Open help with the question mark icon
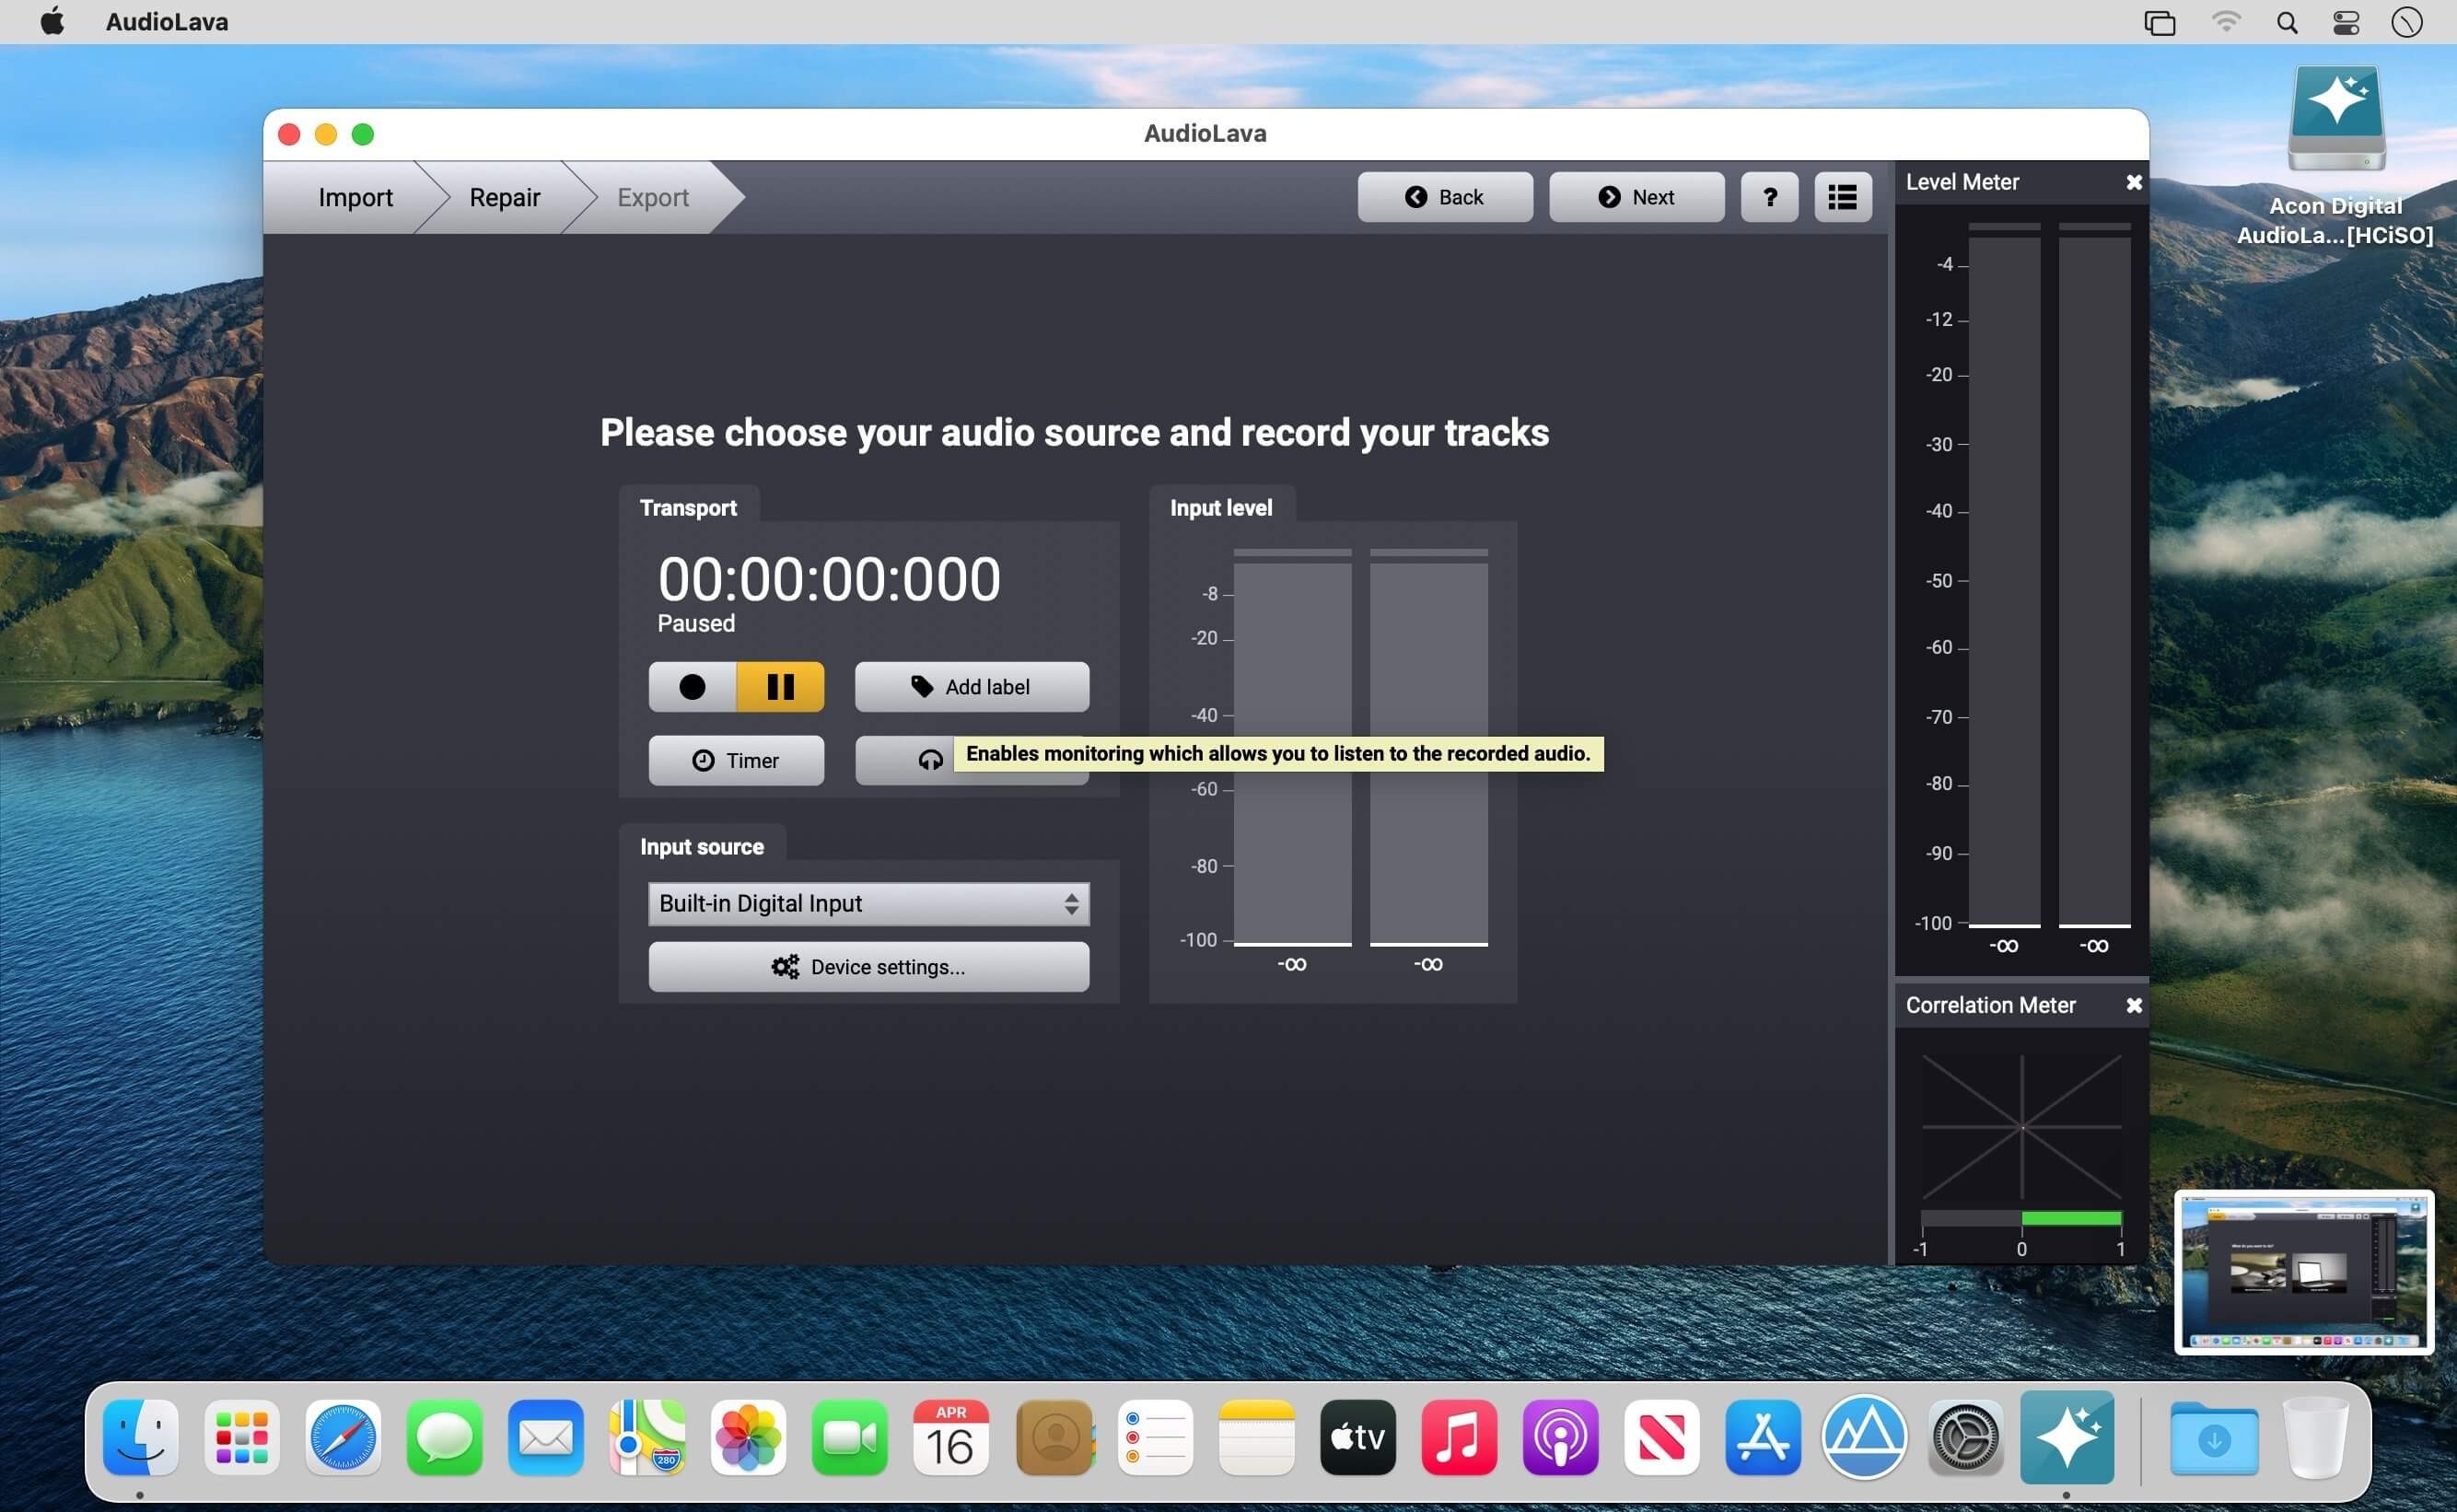The width and height of the screenshot is (2457, 1512). pyautogui.click(x=1769, y=196)
